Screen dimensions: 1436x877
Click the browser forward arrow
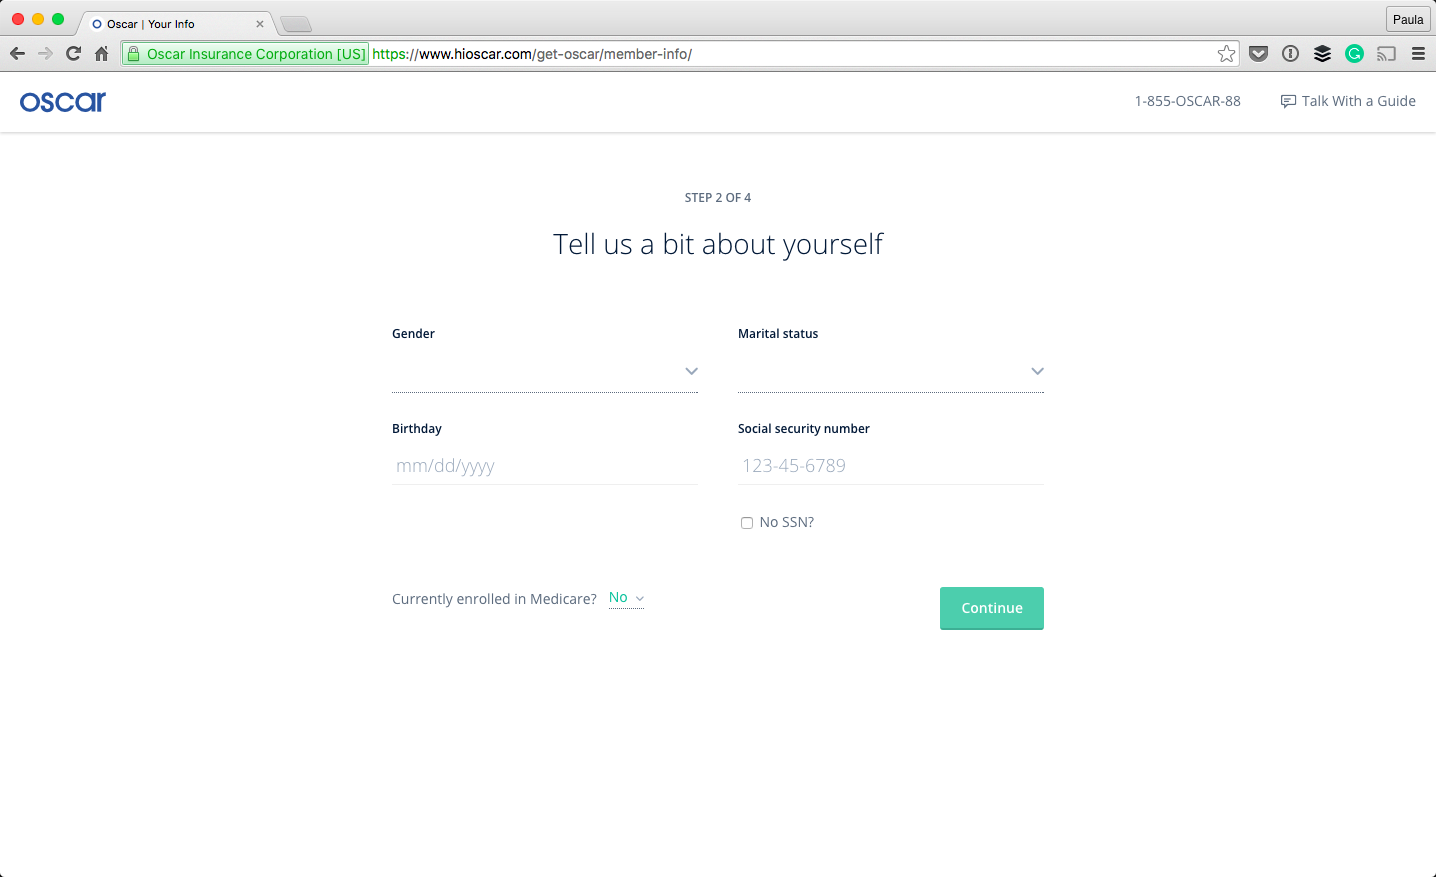[x=45, y=54]
